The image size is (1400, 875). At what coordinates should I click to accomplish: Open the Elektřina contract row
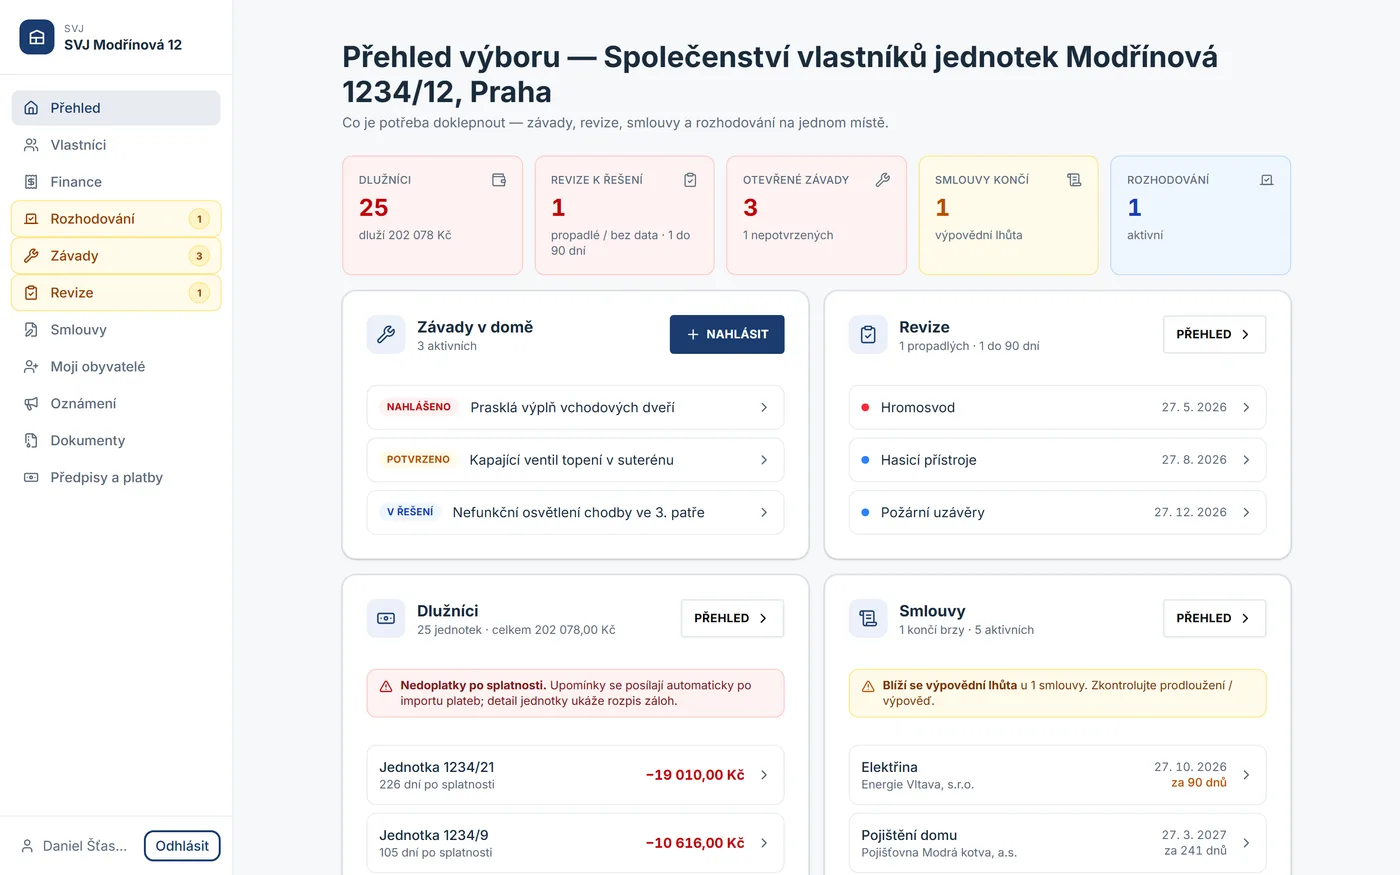(x=1057, y=775)
